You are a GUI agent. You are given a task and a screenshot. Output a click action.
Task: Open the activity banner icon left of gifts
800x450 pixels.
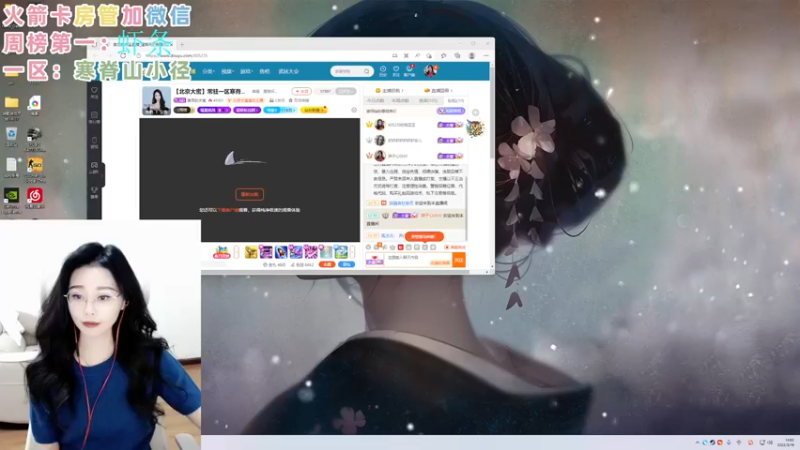tap(221, 252)
